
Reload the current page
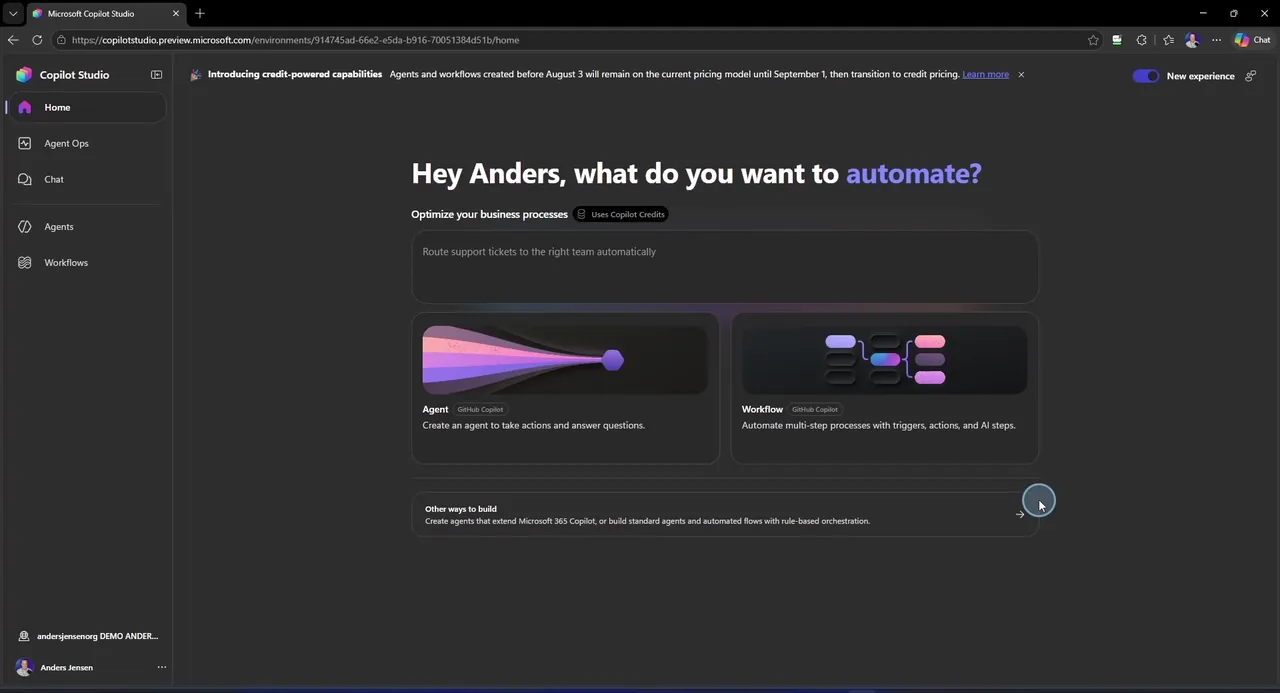37,40
